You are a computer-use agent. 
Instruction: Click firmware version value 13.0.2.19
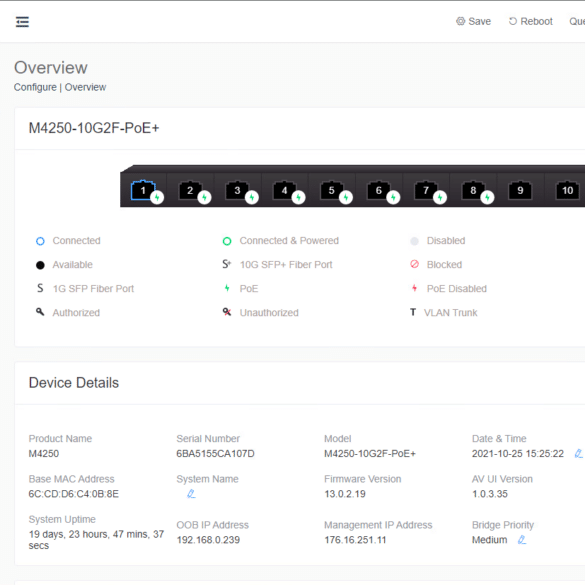coord(345,494)
